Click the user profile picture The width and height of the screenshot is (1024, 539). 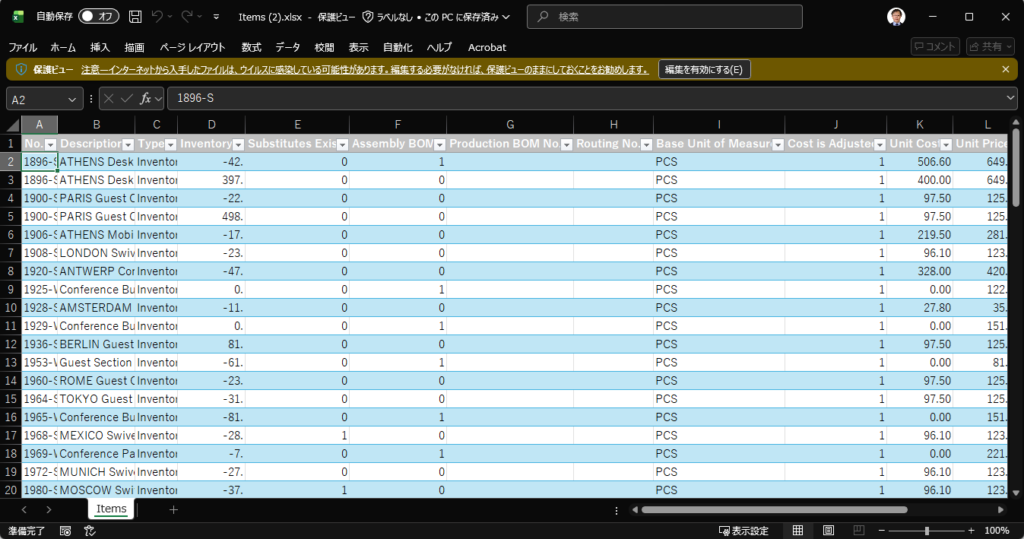tap(896, 17)
